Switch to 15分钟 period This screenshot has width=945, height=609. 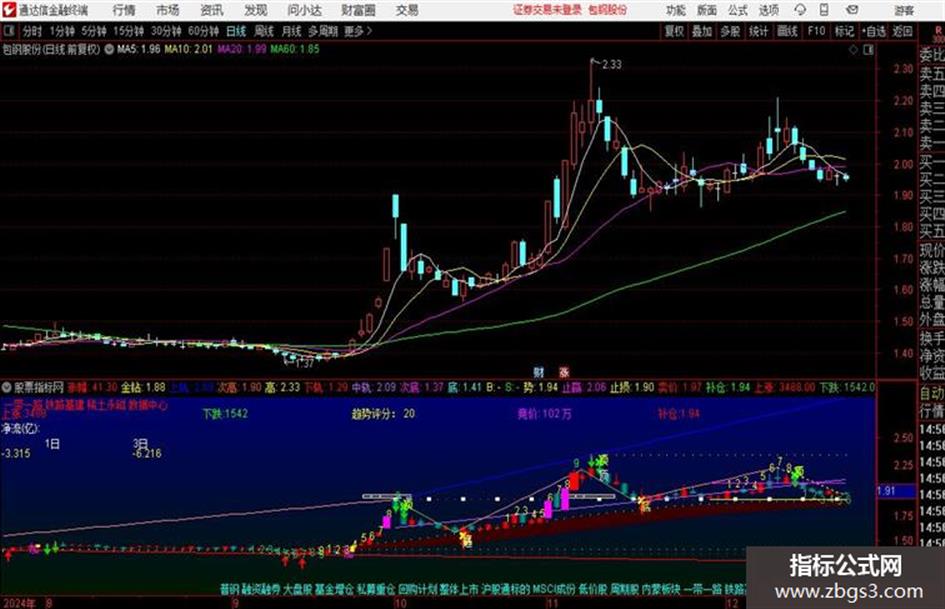[128, 31]
